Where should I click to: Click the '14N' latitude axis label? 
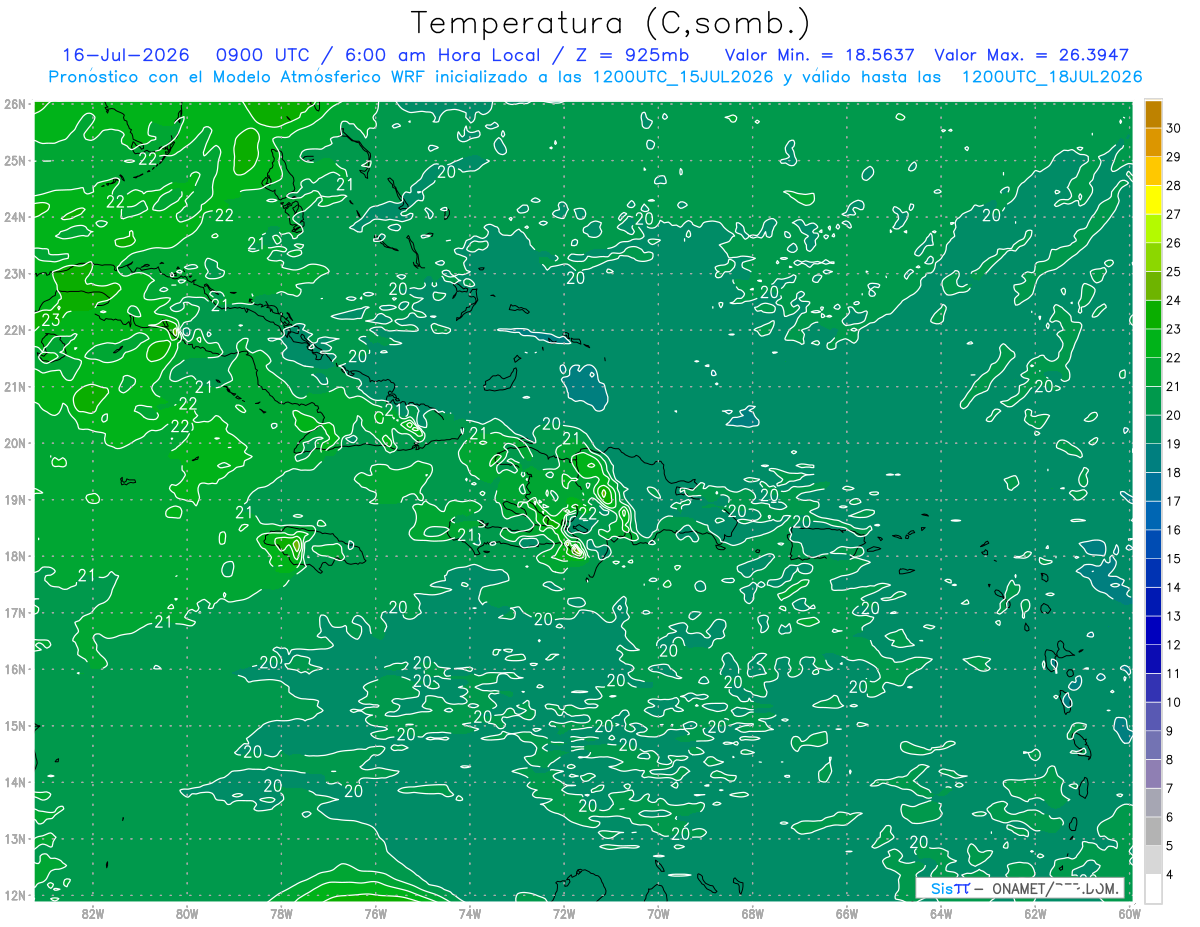[15, 782]
